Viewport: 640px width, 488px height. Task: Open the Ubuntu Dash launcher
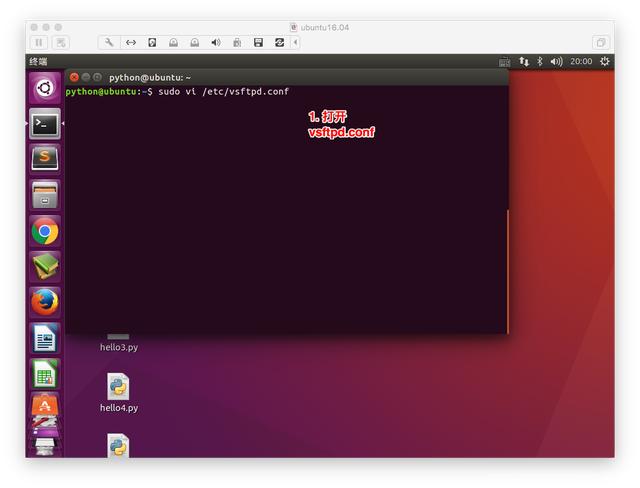[x=45, y=88]
